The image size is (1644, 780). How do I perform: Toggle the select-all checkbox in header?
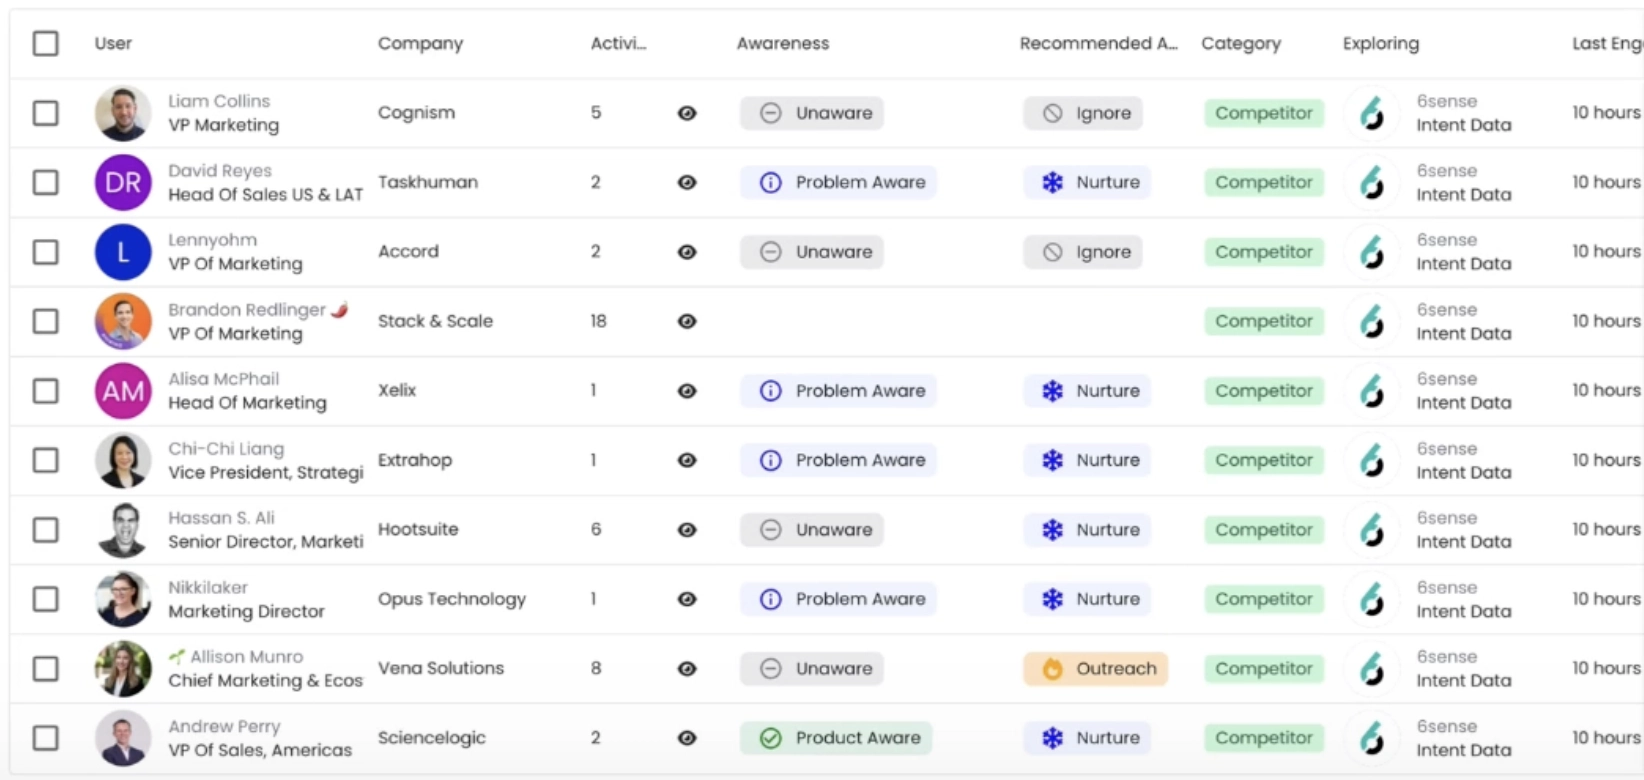click(x=46, y=43)
